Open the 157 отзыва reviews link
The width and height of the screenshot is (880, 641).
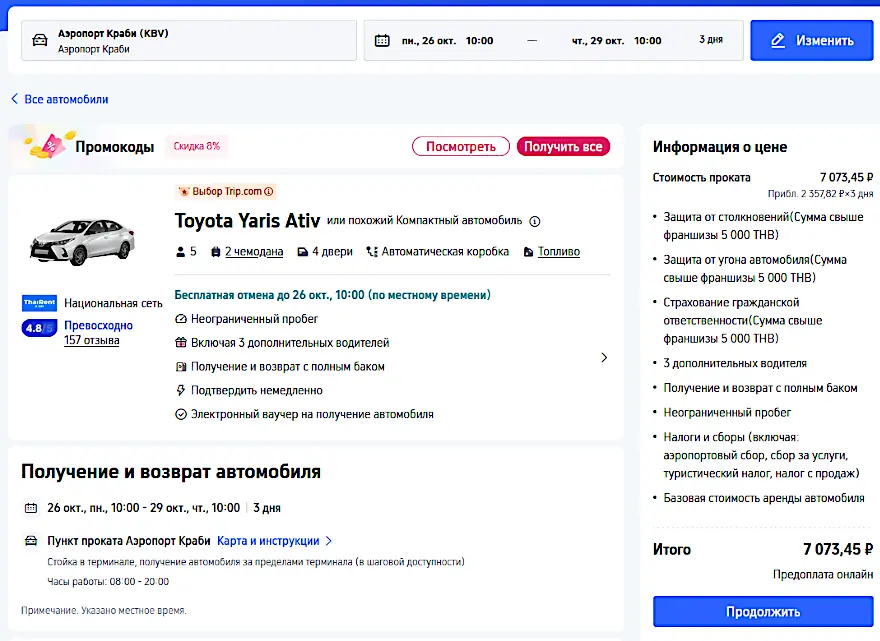pyautogui.click(x=91, y=340)
